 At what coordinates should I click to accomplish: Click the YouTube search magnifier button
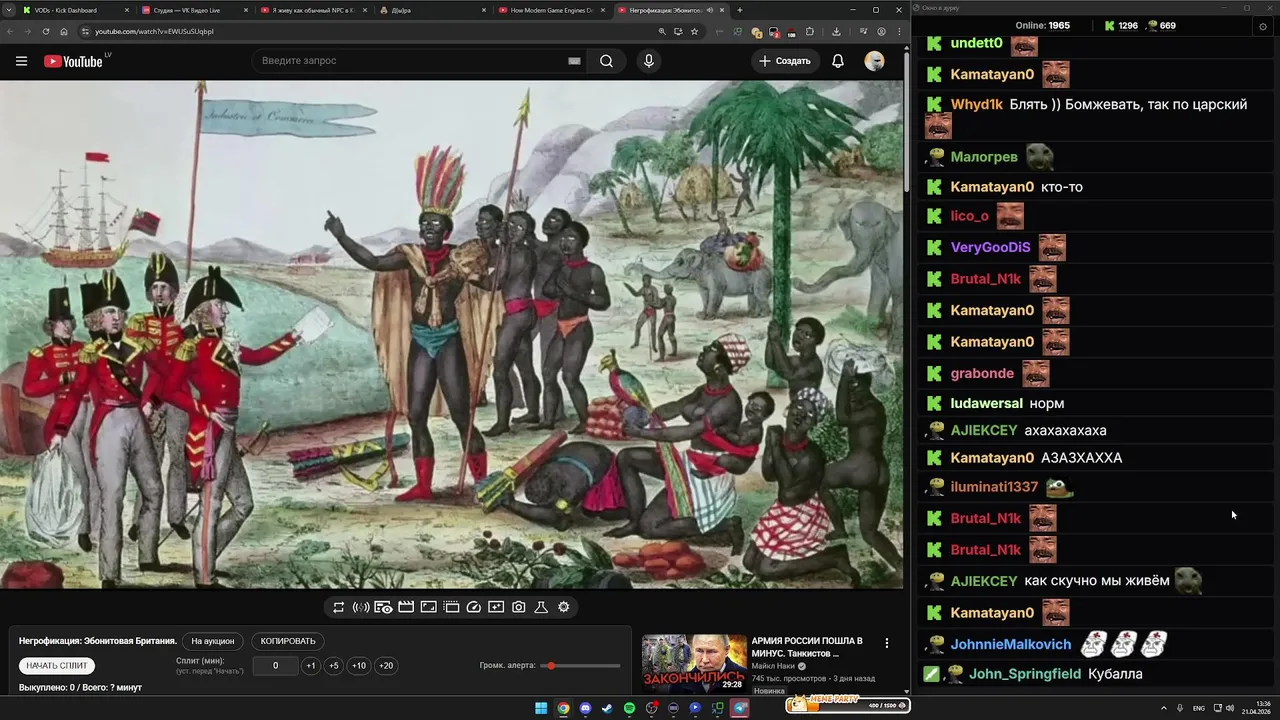tap(606, 61)
